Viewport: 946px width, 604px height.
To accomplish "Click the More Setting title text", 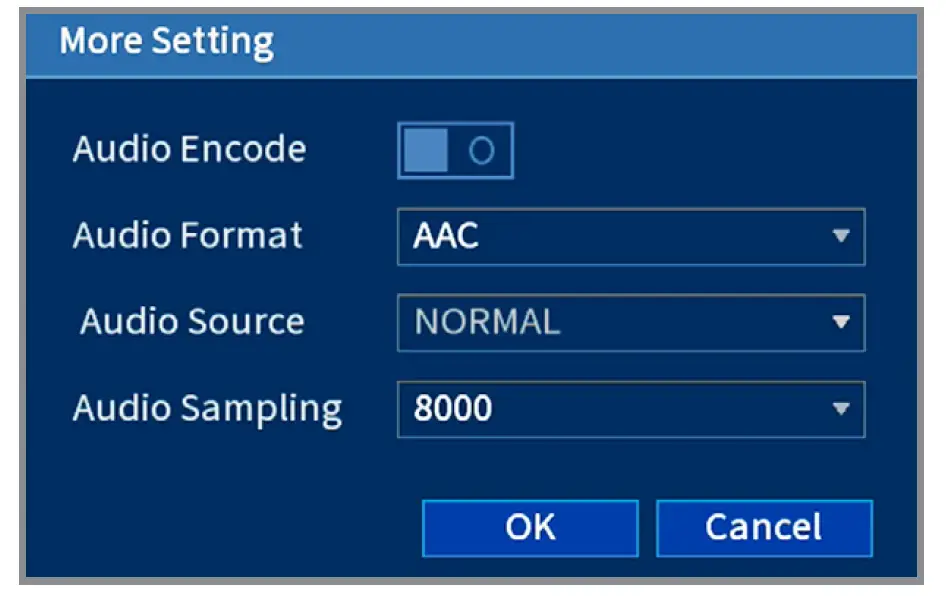I will pyautogui.click(x=166, y=43).
